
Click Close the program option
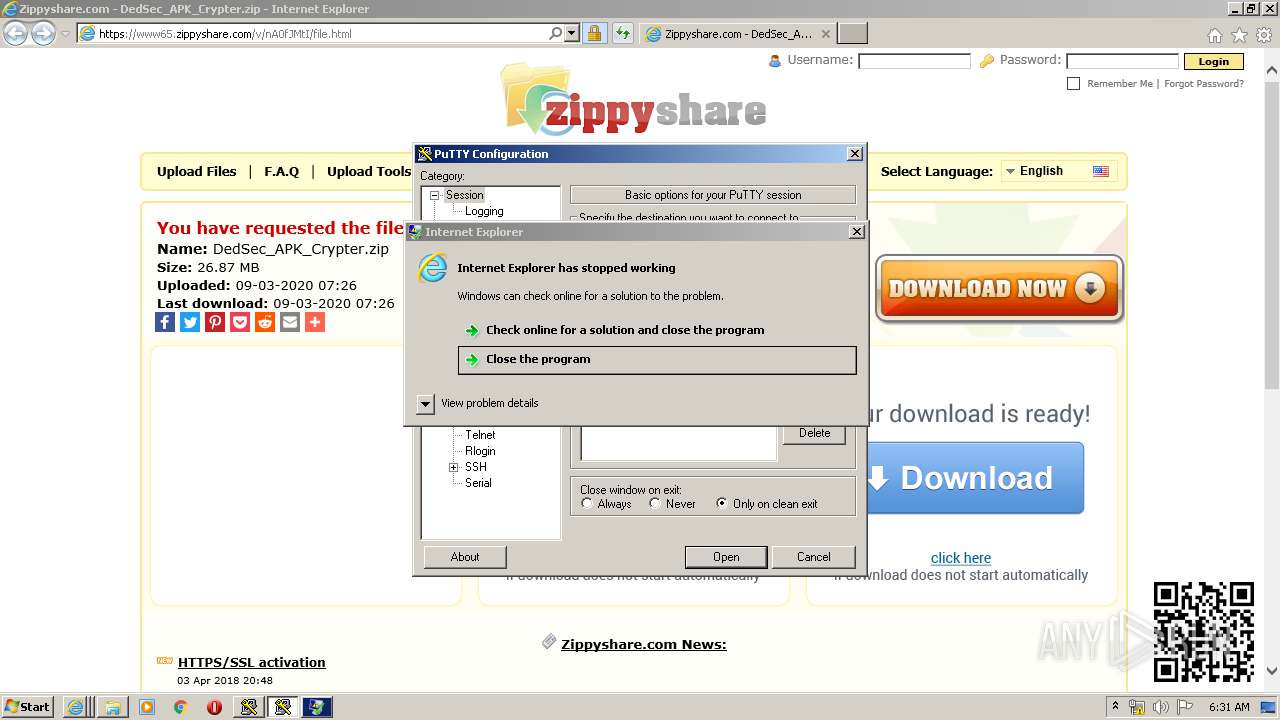pyautogui.click(x=657, y=360)
